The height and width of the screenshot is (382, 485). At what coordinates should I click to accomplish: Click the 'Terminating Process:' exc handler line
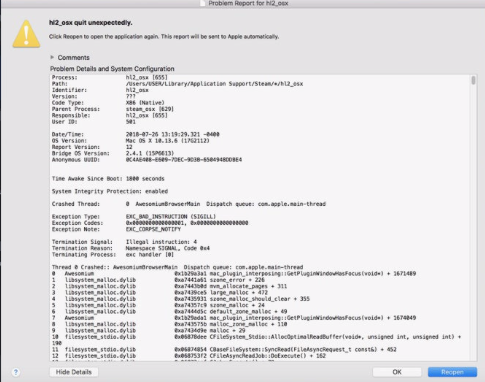pyautogui.click(x=113, y=255)
